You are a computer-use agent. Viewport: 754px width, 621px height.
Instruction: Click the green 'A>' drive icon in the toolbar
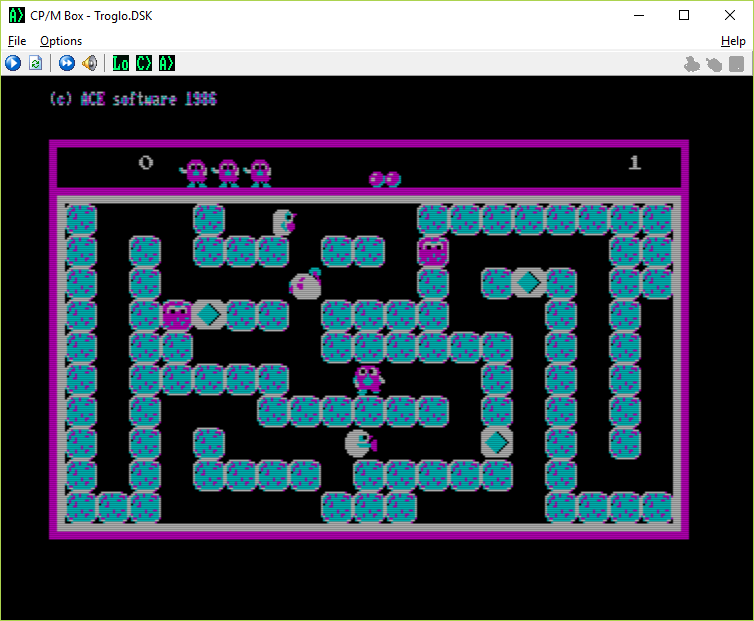point(167,63)
